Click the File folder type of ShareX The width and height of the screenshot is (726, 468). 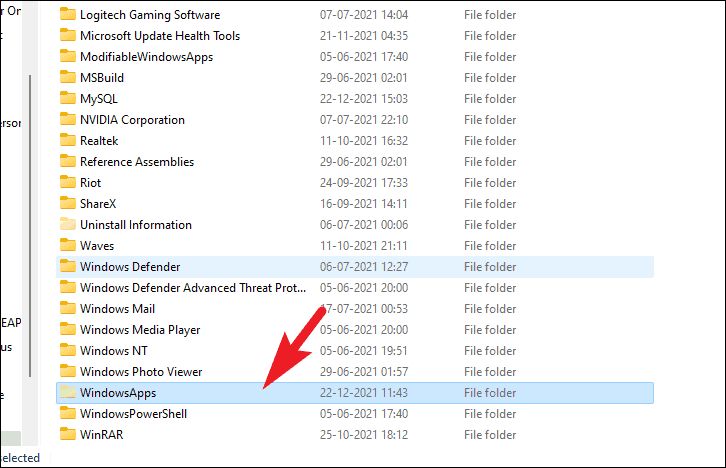[x=490, y=204]
